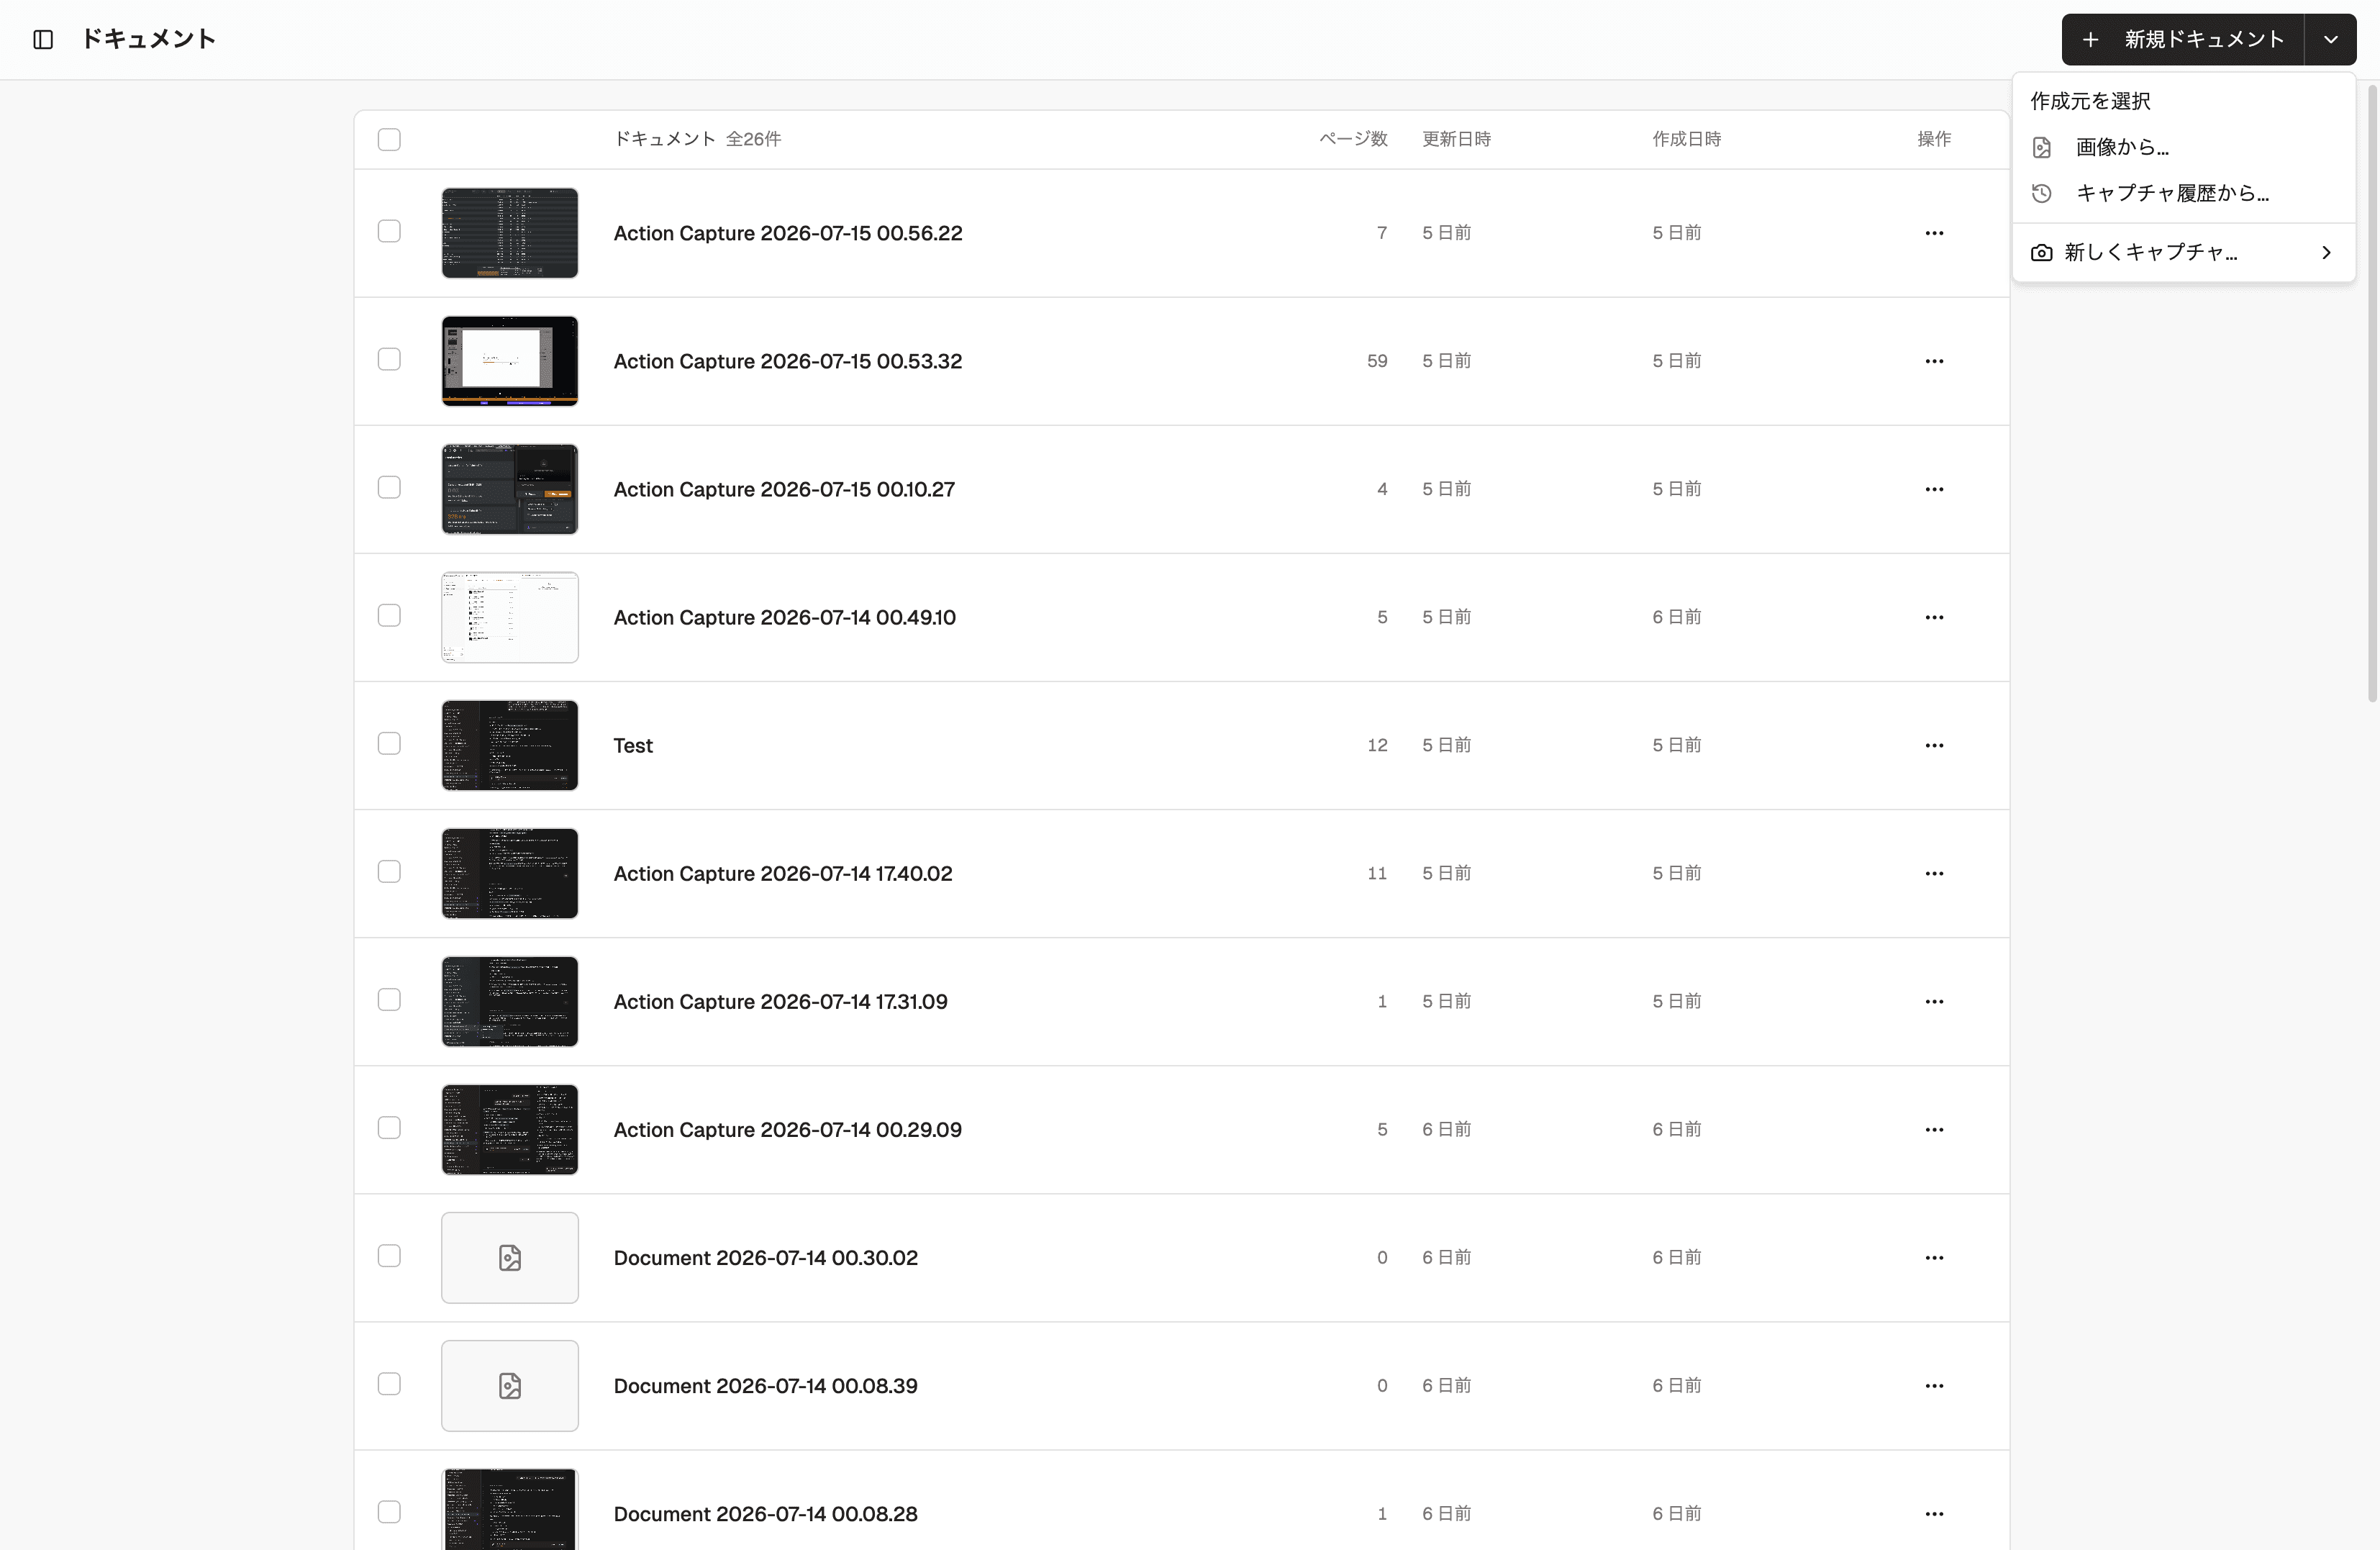This screenshot has height=1550, width=2380.
Task: Click the 新規ドキュメント button
Action: 2183,39
